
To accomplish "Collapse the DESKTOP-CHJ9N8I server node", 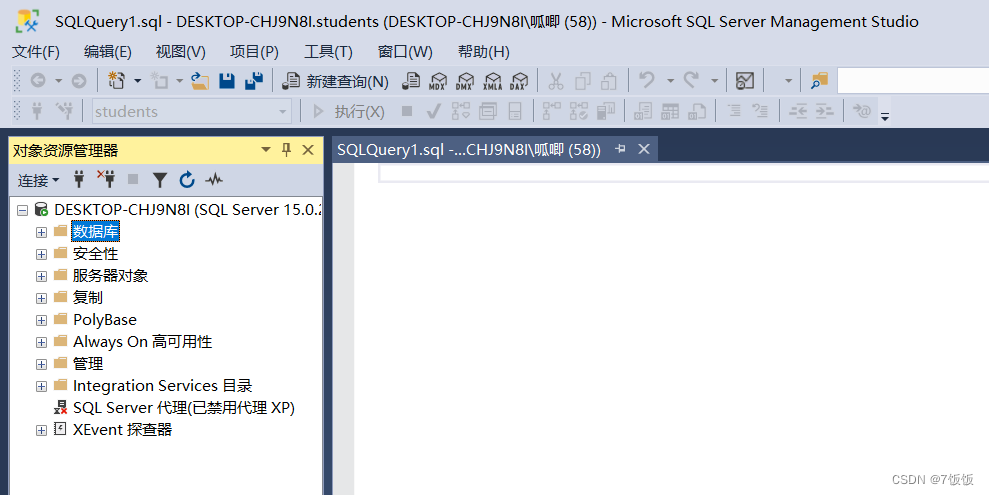I will click(x=23, y=210).
